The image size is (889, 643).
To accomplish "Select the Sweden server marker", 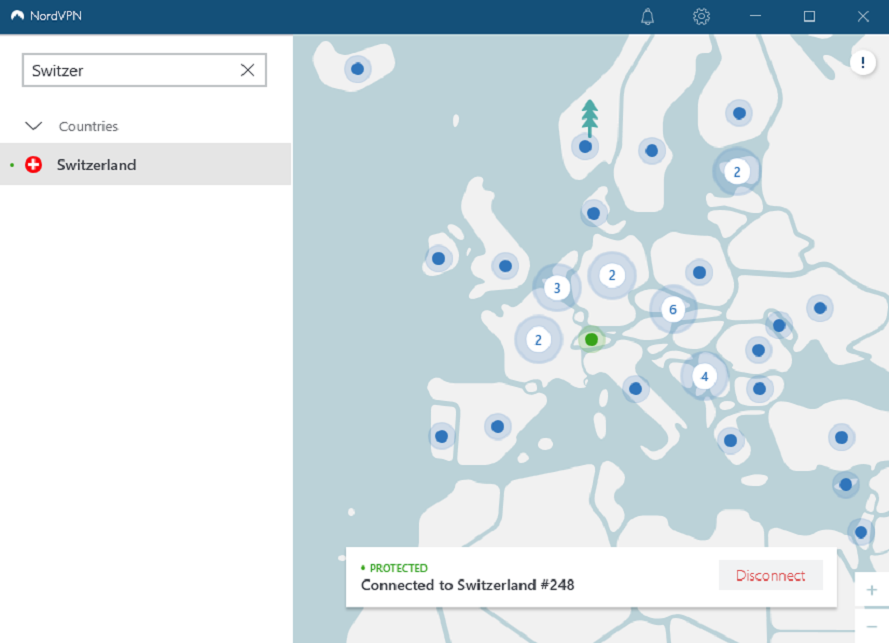I will point(651,151).
